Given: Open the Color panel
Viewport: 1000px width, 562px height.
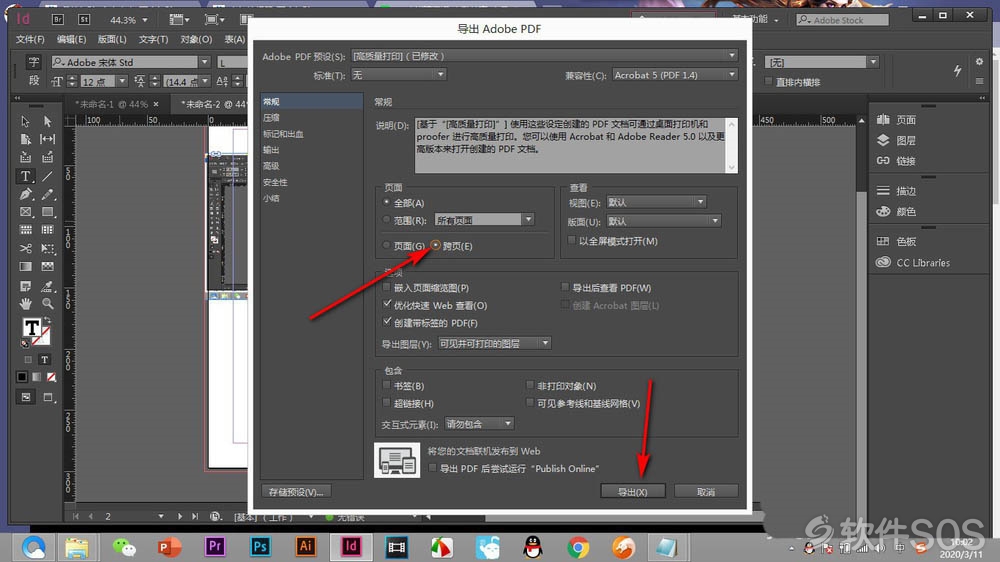Looking at the screenshot, I should click(x=897, y=211).
